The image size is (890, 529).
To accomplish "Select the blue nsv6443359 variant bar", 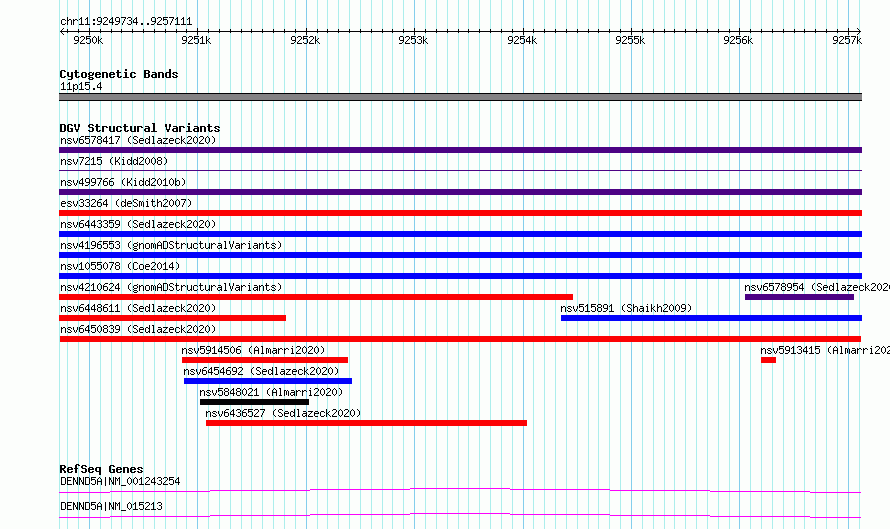I will (x=460, y=234).
